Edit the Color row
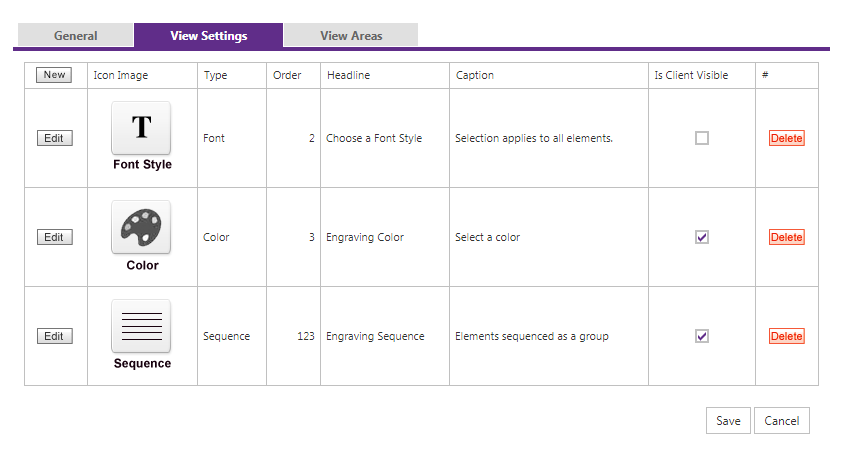 (54, 237)
